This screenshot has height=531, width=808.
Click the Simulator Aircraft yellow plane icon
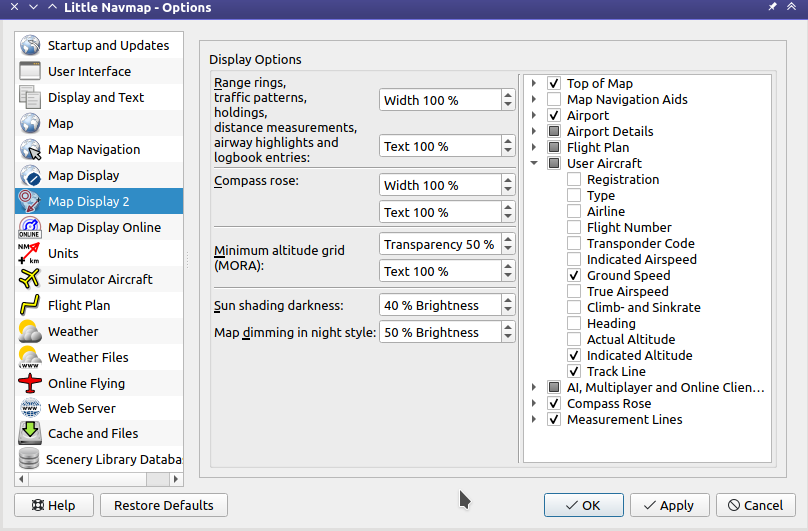29,279
